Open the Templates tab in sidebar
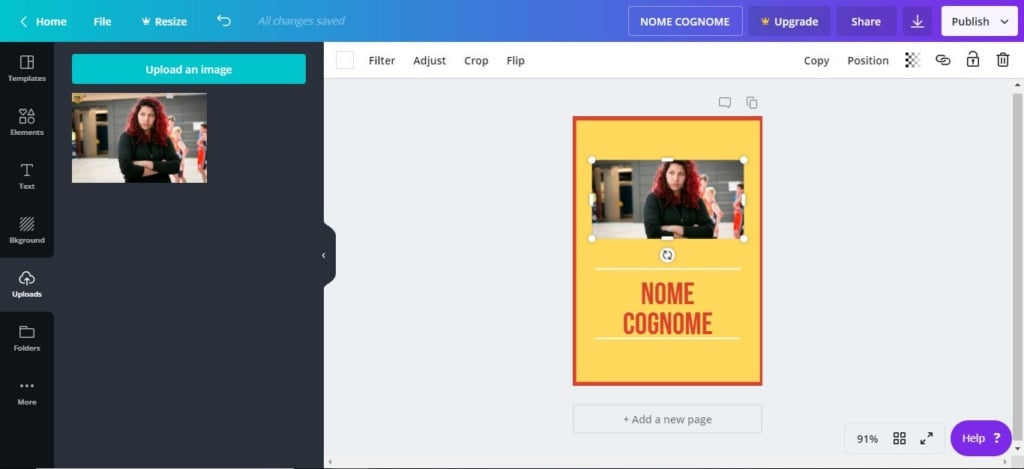 pos(27,68)
